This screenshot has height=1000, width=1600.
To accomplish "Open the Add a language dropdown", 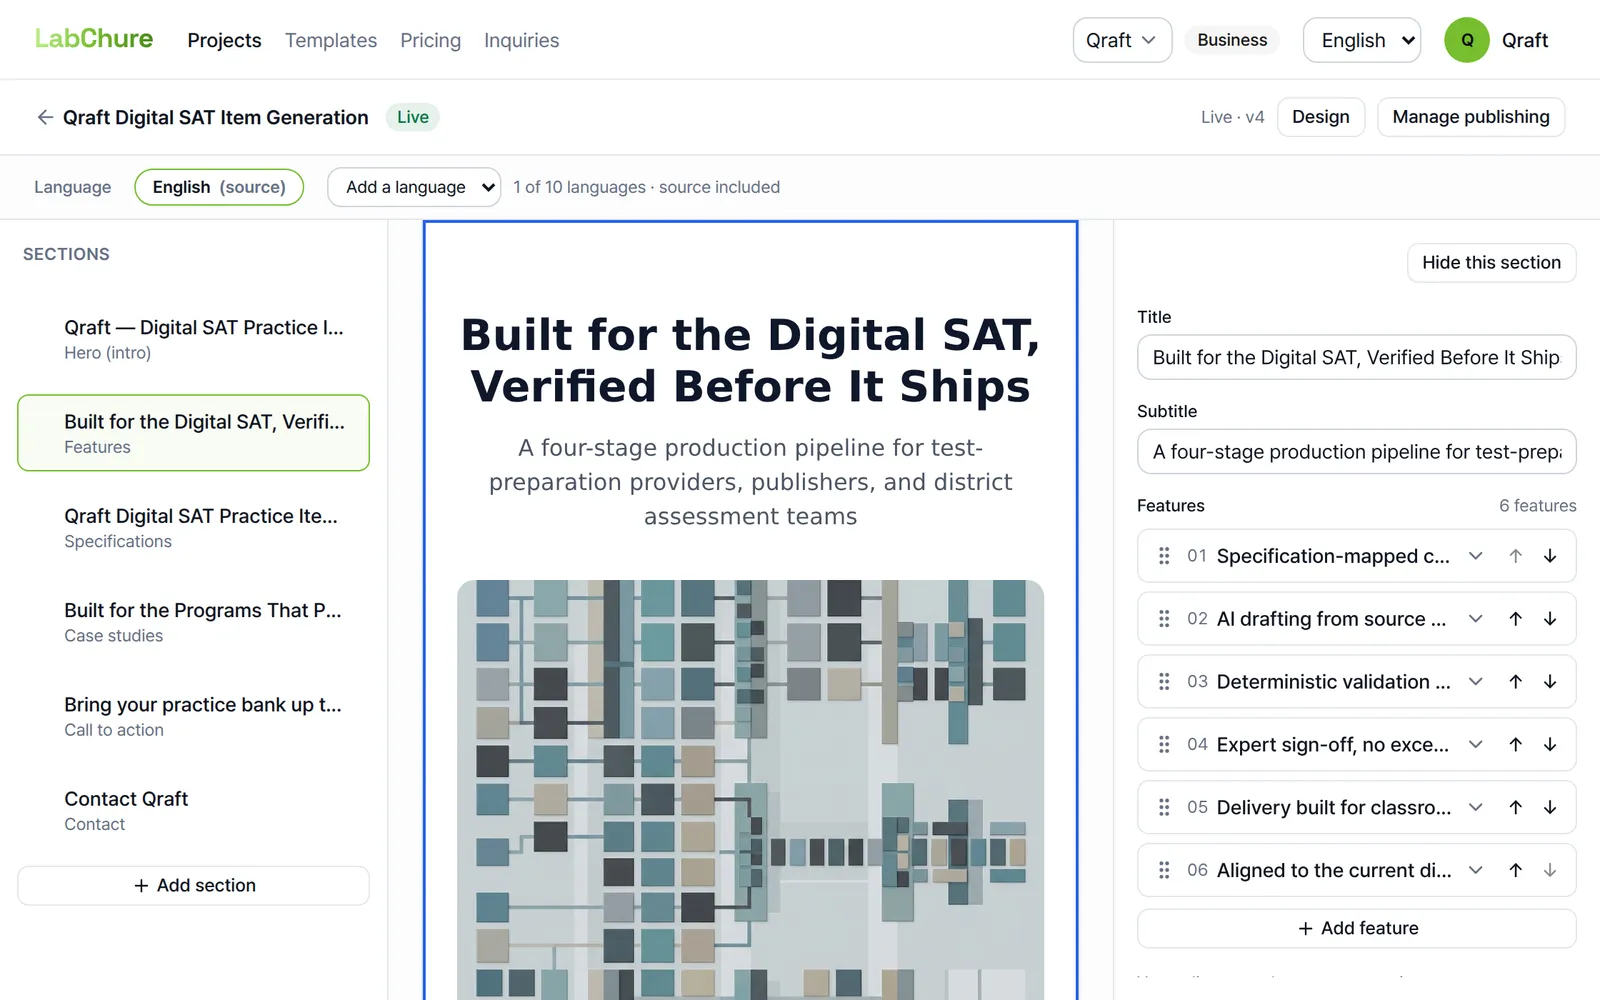I will 414,187.
